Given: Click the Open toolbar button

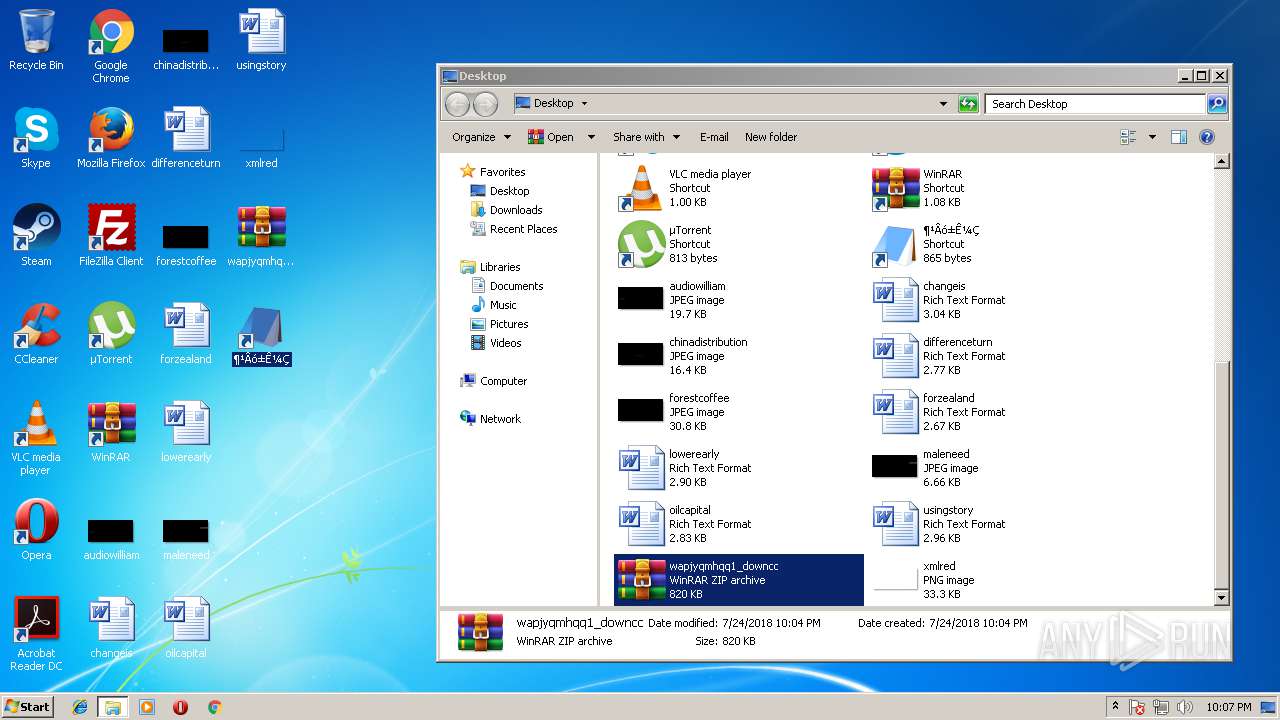Looking at the screenshot, I should (x=551, y=137).
